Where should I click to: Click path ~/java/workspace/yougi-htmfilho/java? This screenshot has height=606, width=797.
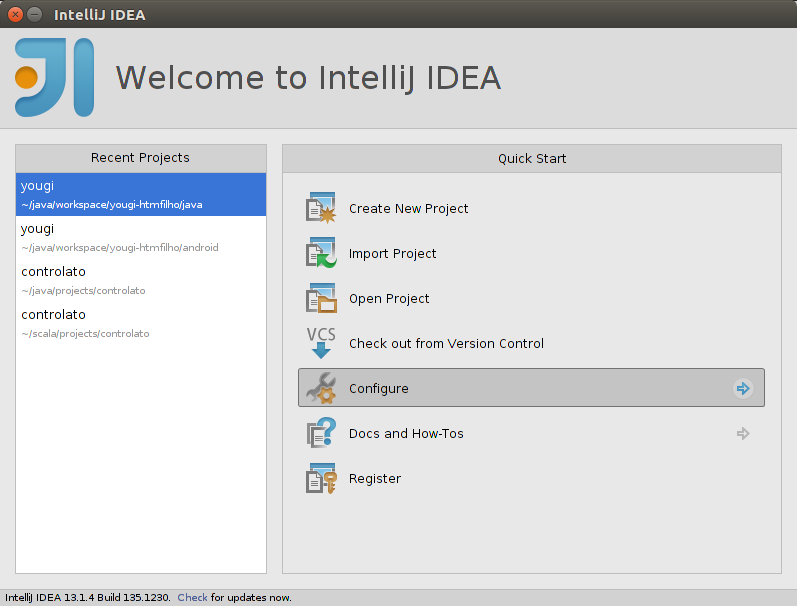coord(112,204)
